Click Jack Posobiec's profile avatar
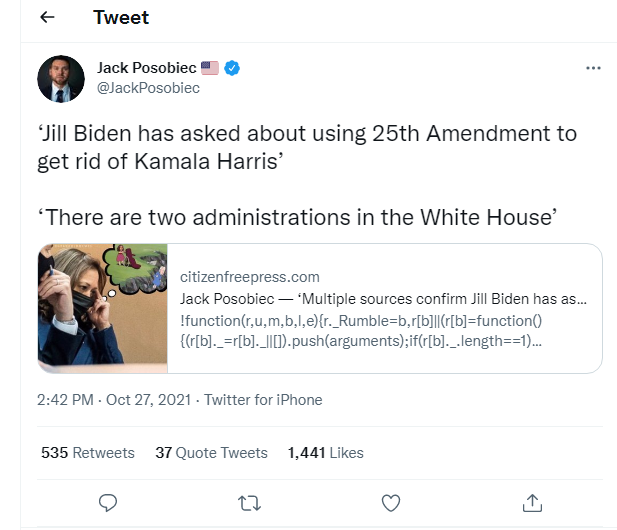The image size is (617, 530). click(61, 79)
